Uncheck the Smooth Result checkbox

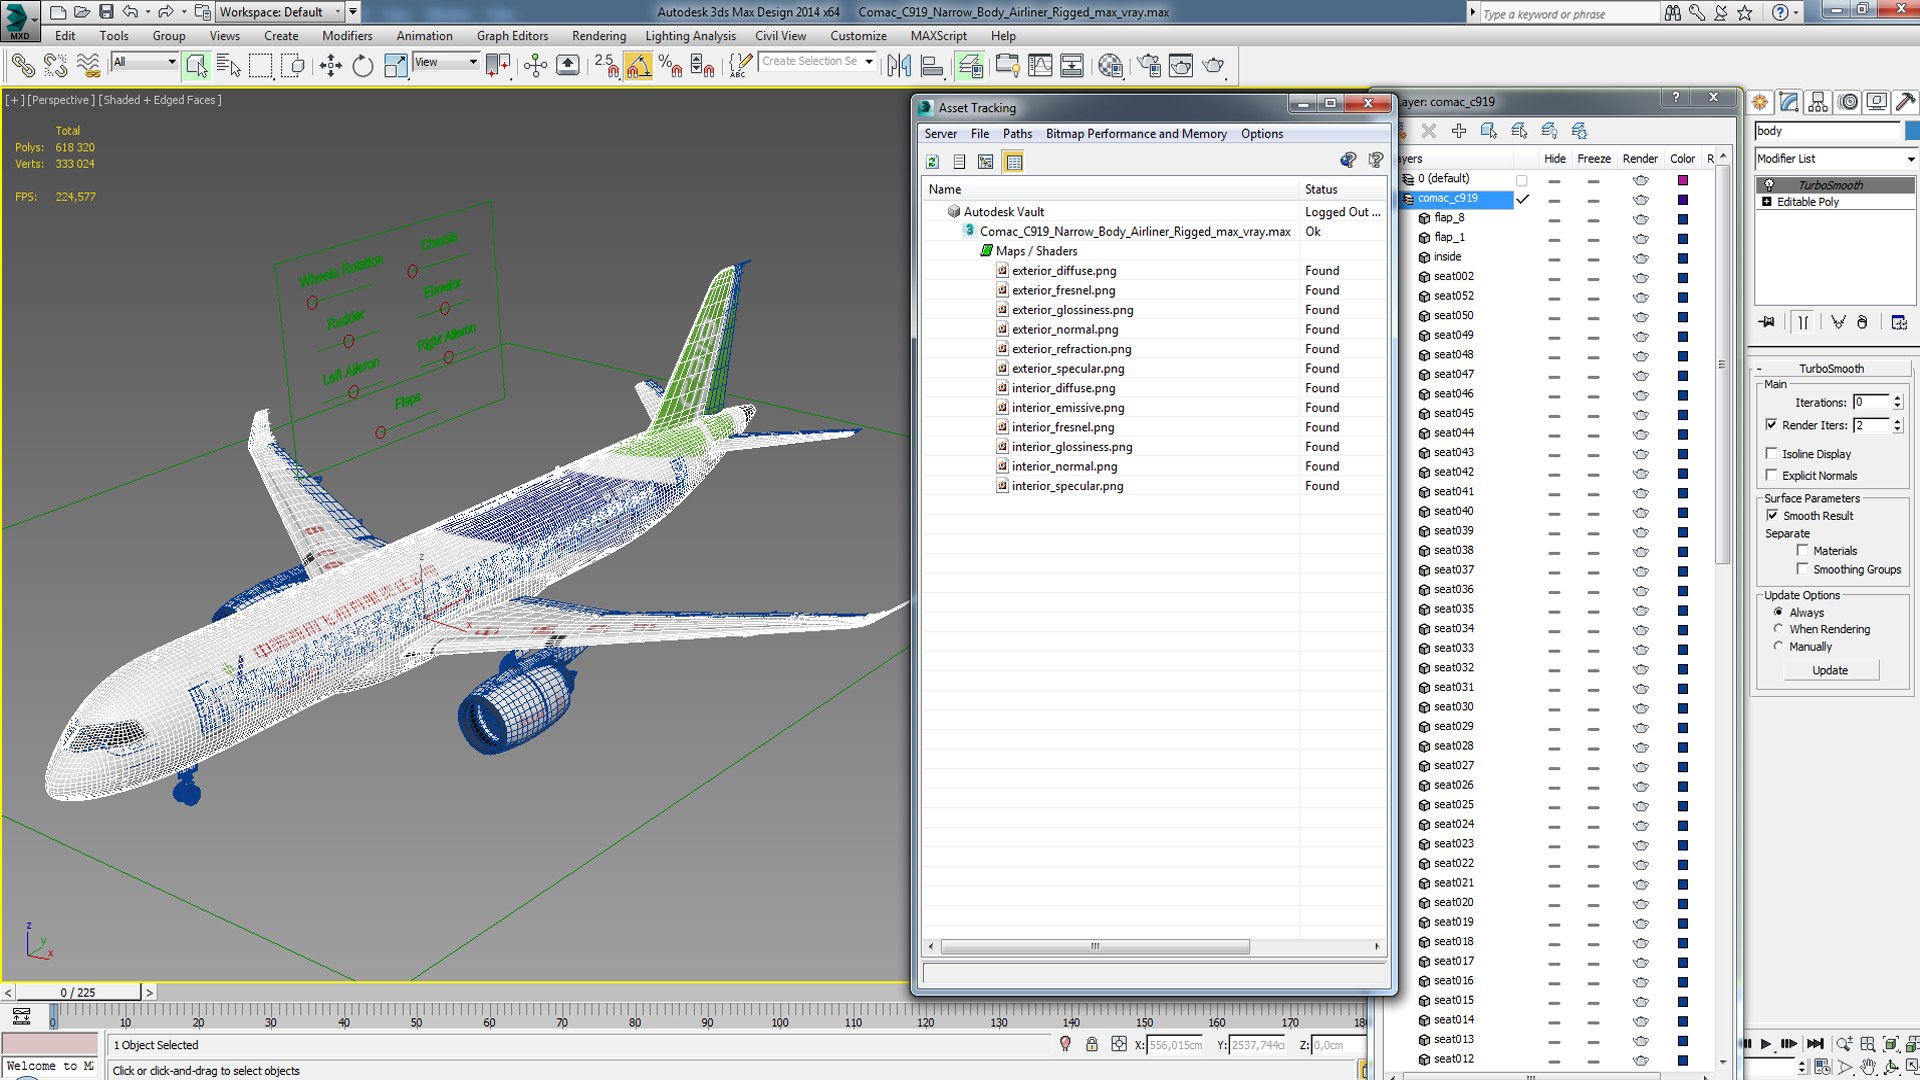coord(1772,515)
